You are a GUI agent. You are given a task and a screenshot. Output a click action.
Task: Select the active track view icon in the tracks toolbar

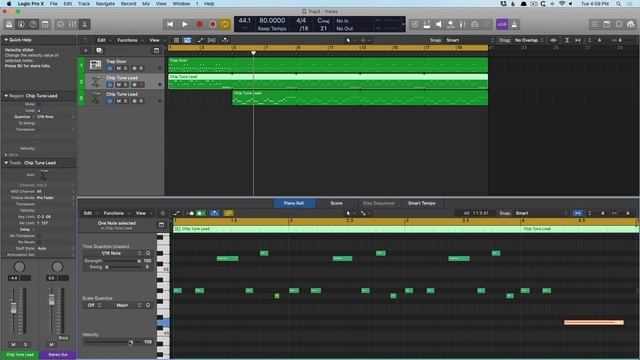(187, 40)
